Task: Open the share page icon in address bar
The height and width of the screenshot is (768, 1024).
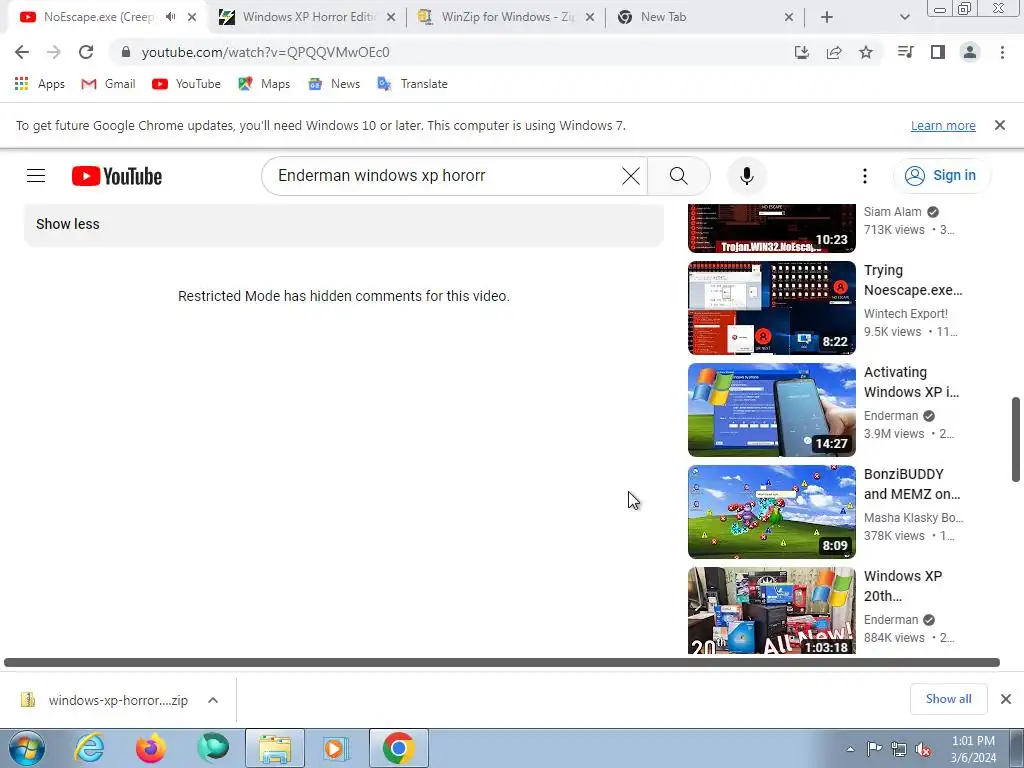Action: 834,52
